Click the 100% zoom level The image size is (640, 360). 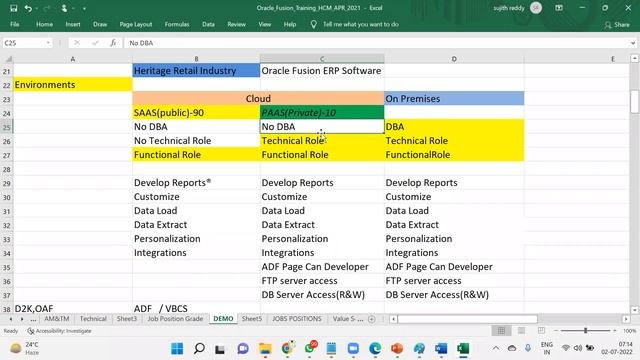(629, 331)
